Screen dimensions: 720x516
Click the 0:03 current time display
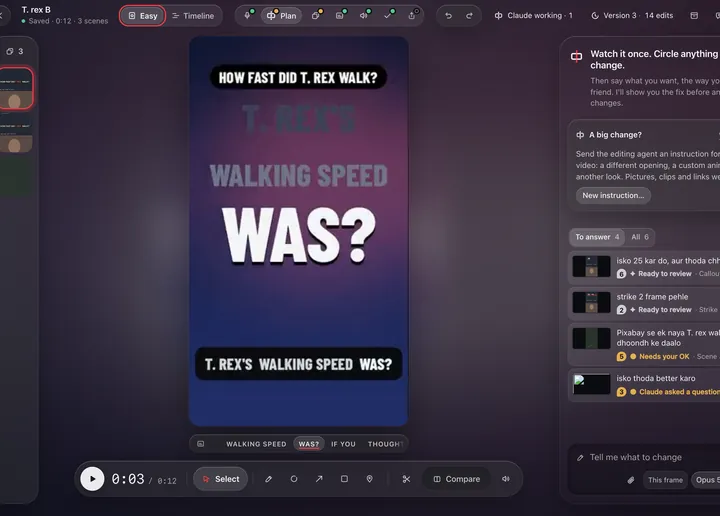(128, 479)
